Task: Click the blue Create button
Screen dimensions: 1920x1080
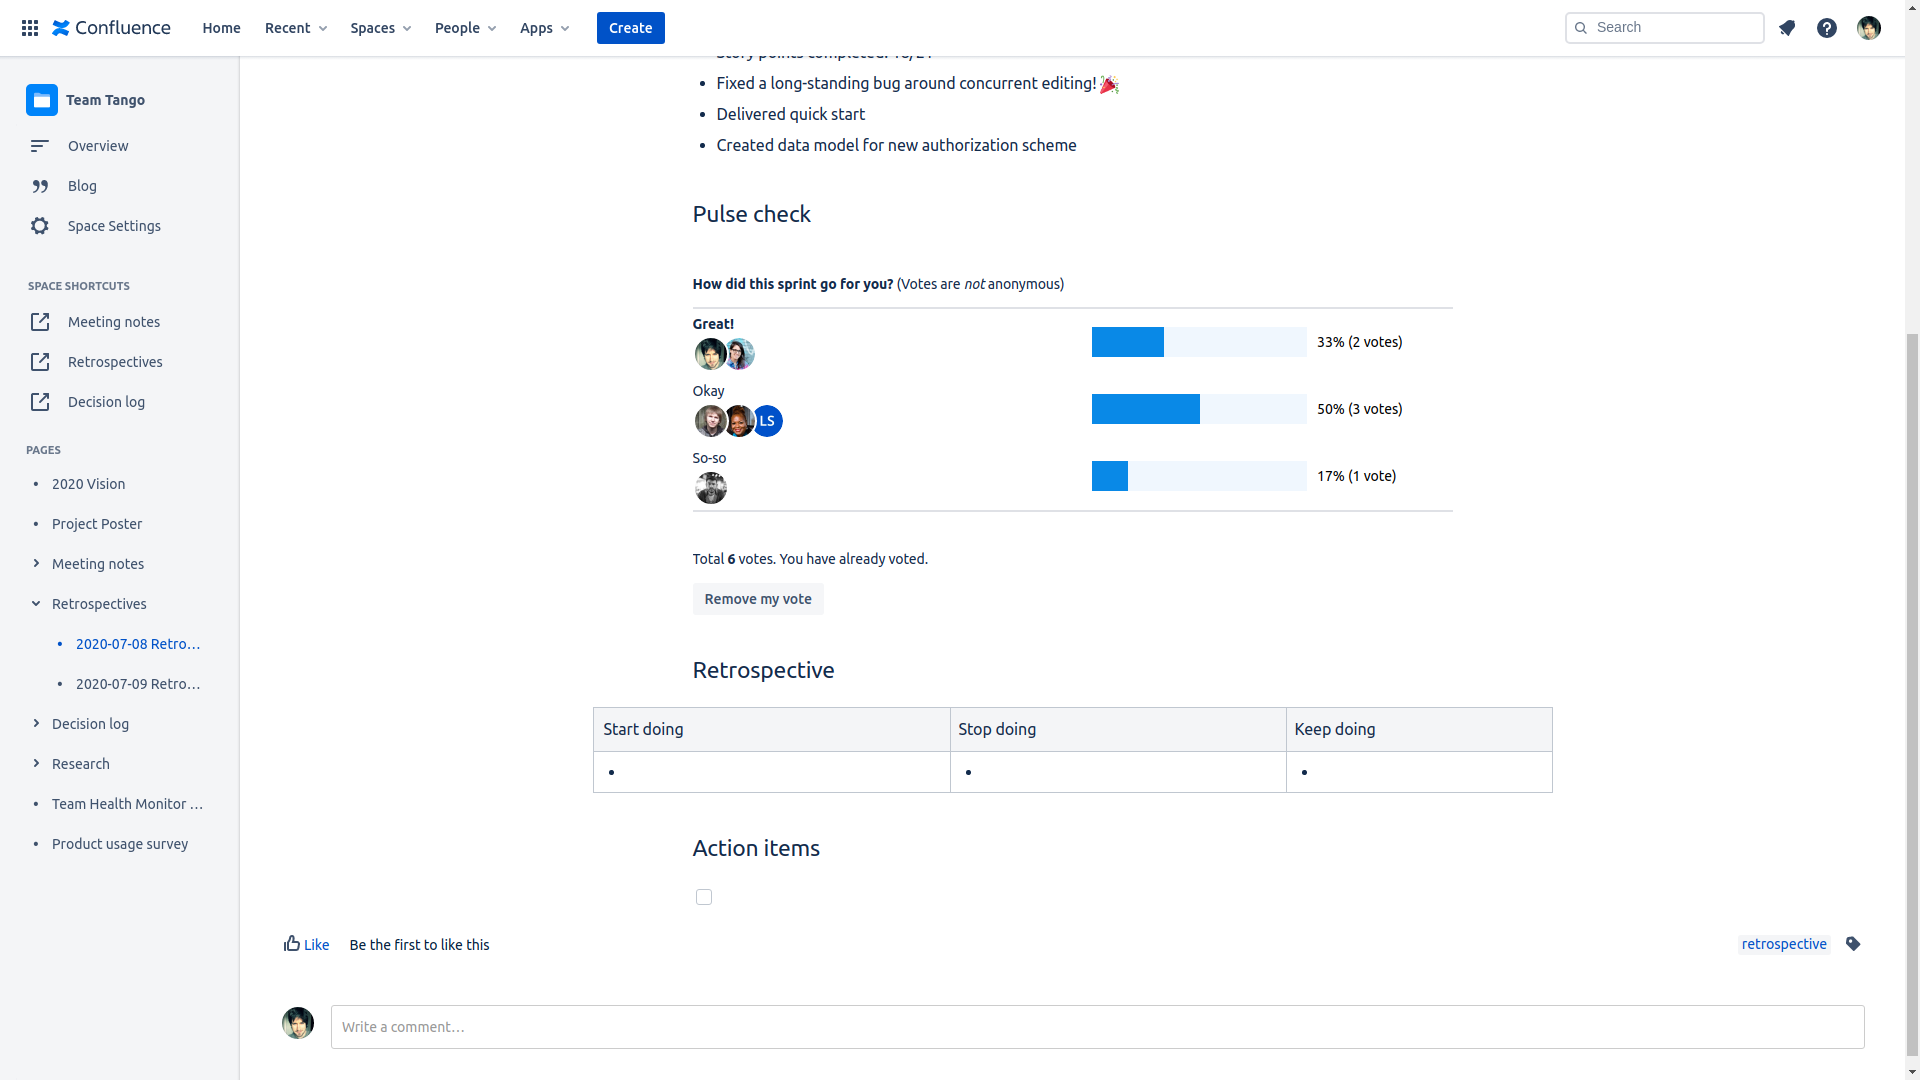Action: pos(630,28)
